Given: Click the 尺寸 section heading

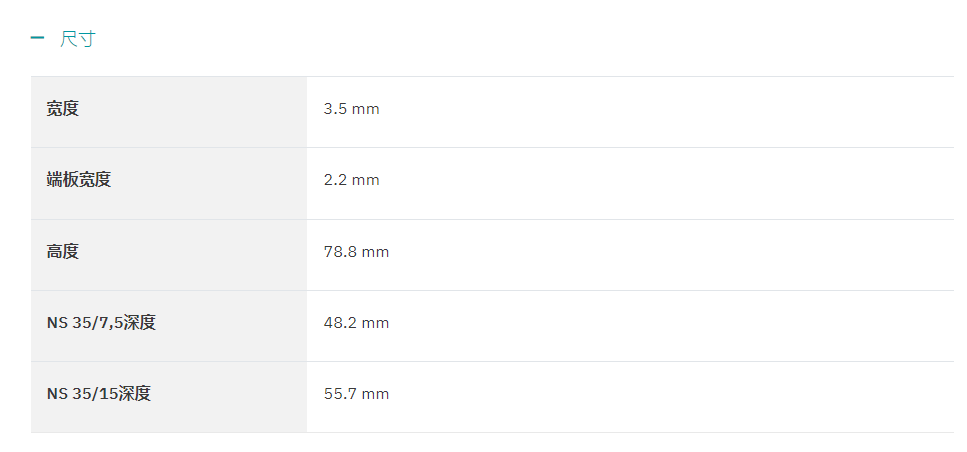Looking at the screenshot, I should [78, 39].
